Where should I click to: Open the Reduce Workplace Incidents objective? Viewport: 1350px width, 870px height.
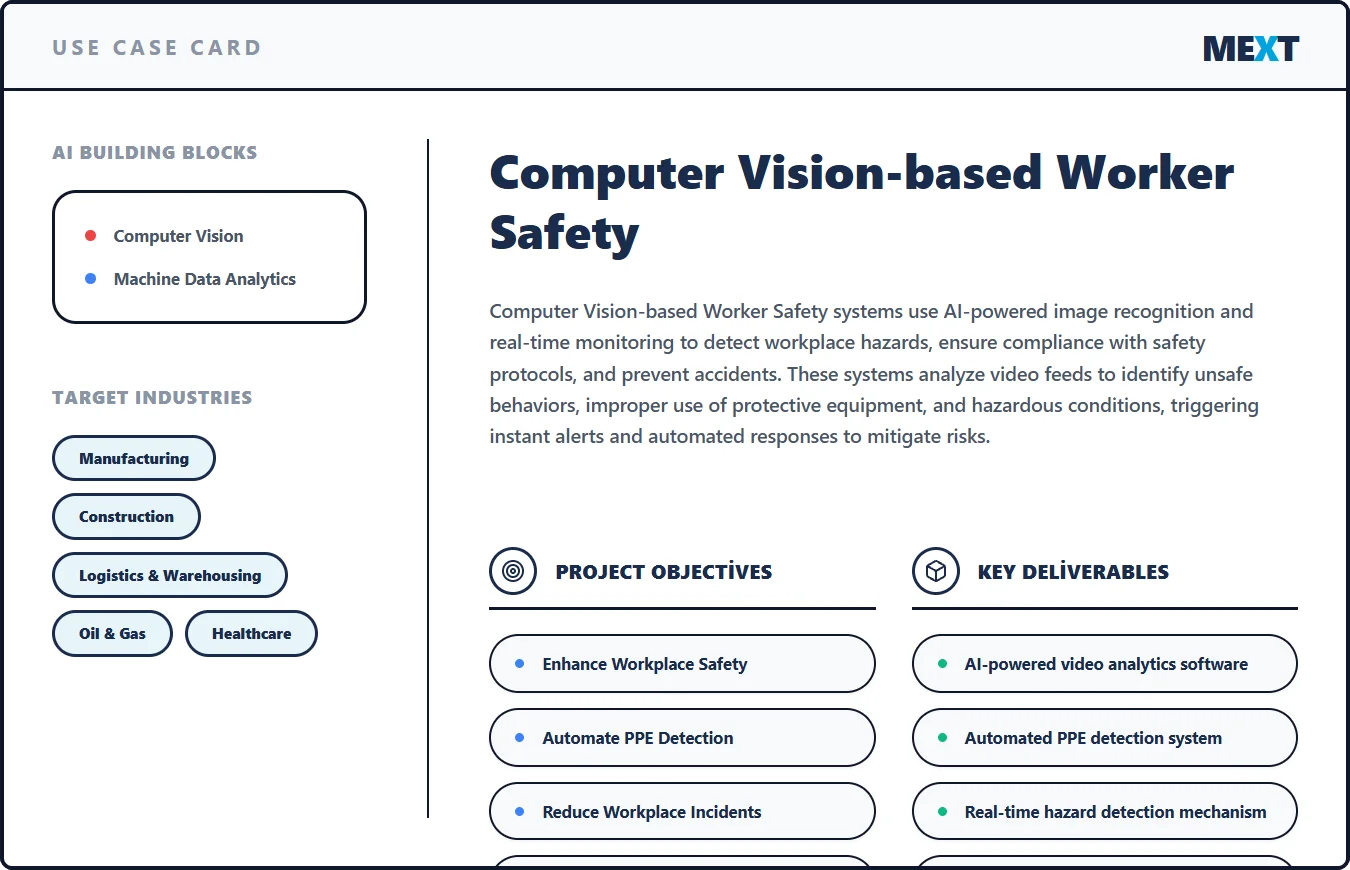tap(682, 812)
